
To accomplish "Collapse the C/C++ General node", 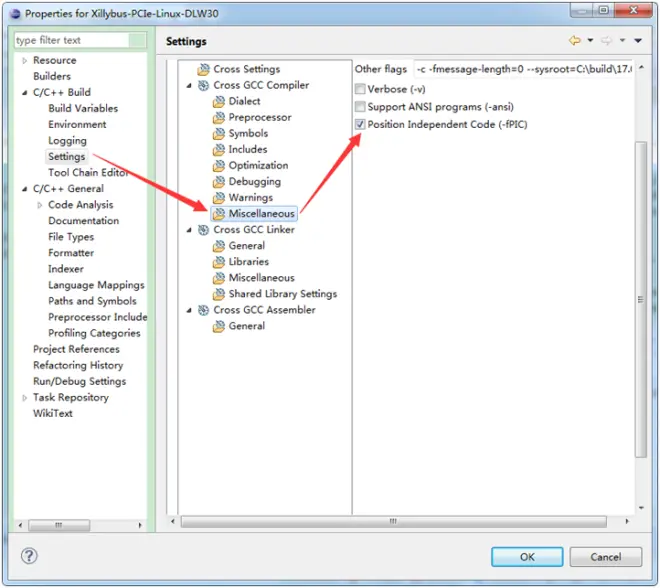I will (24, 189).
